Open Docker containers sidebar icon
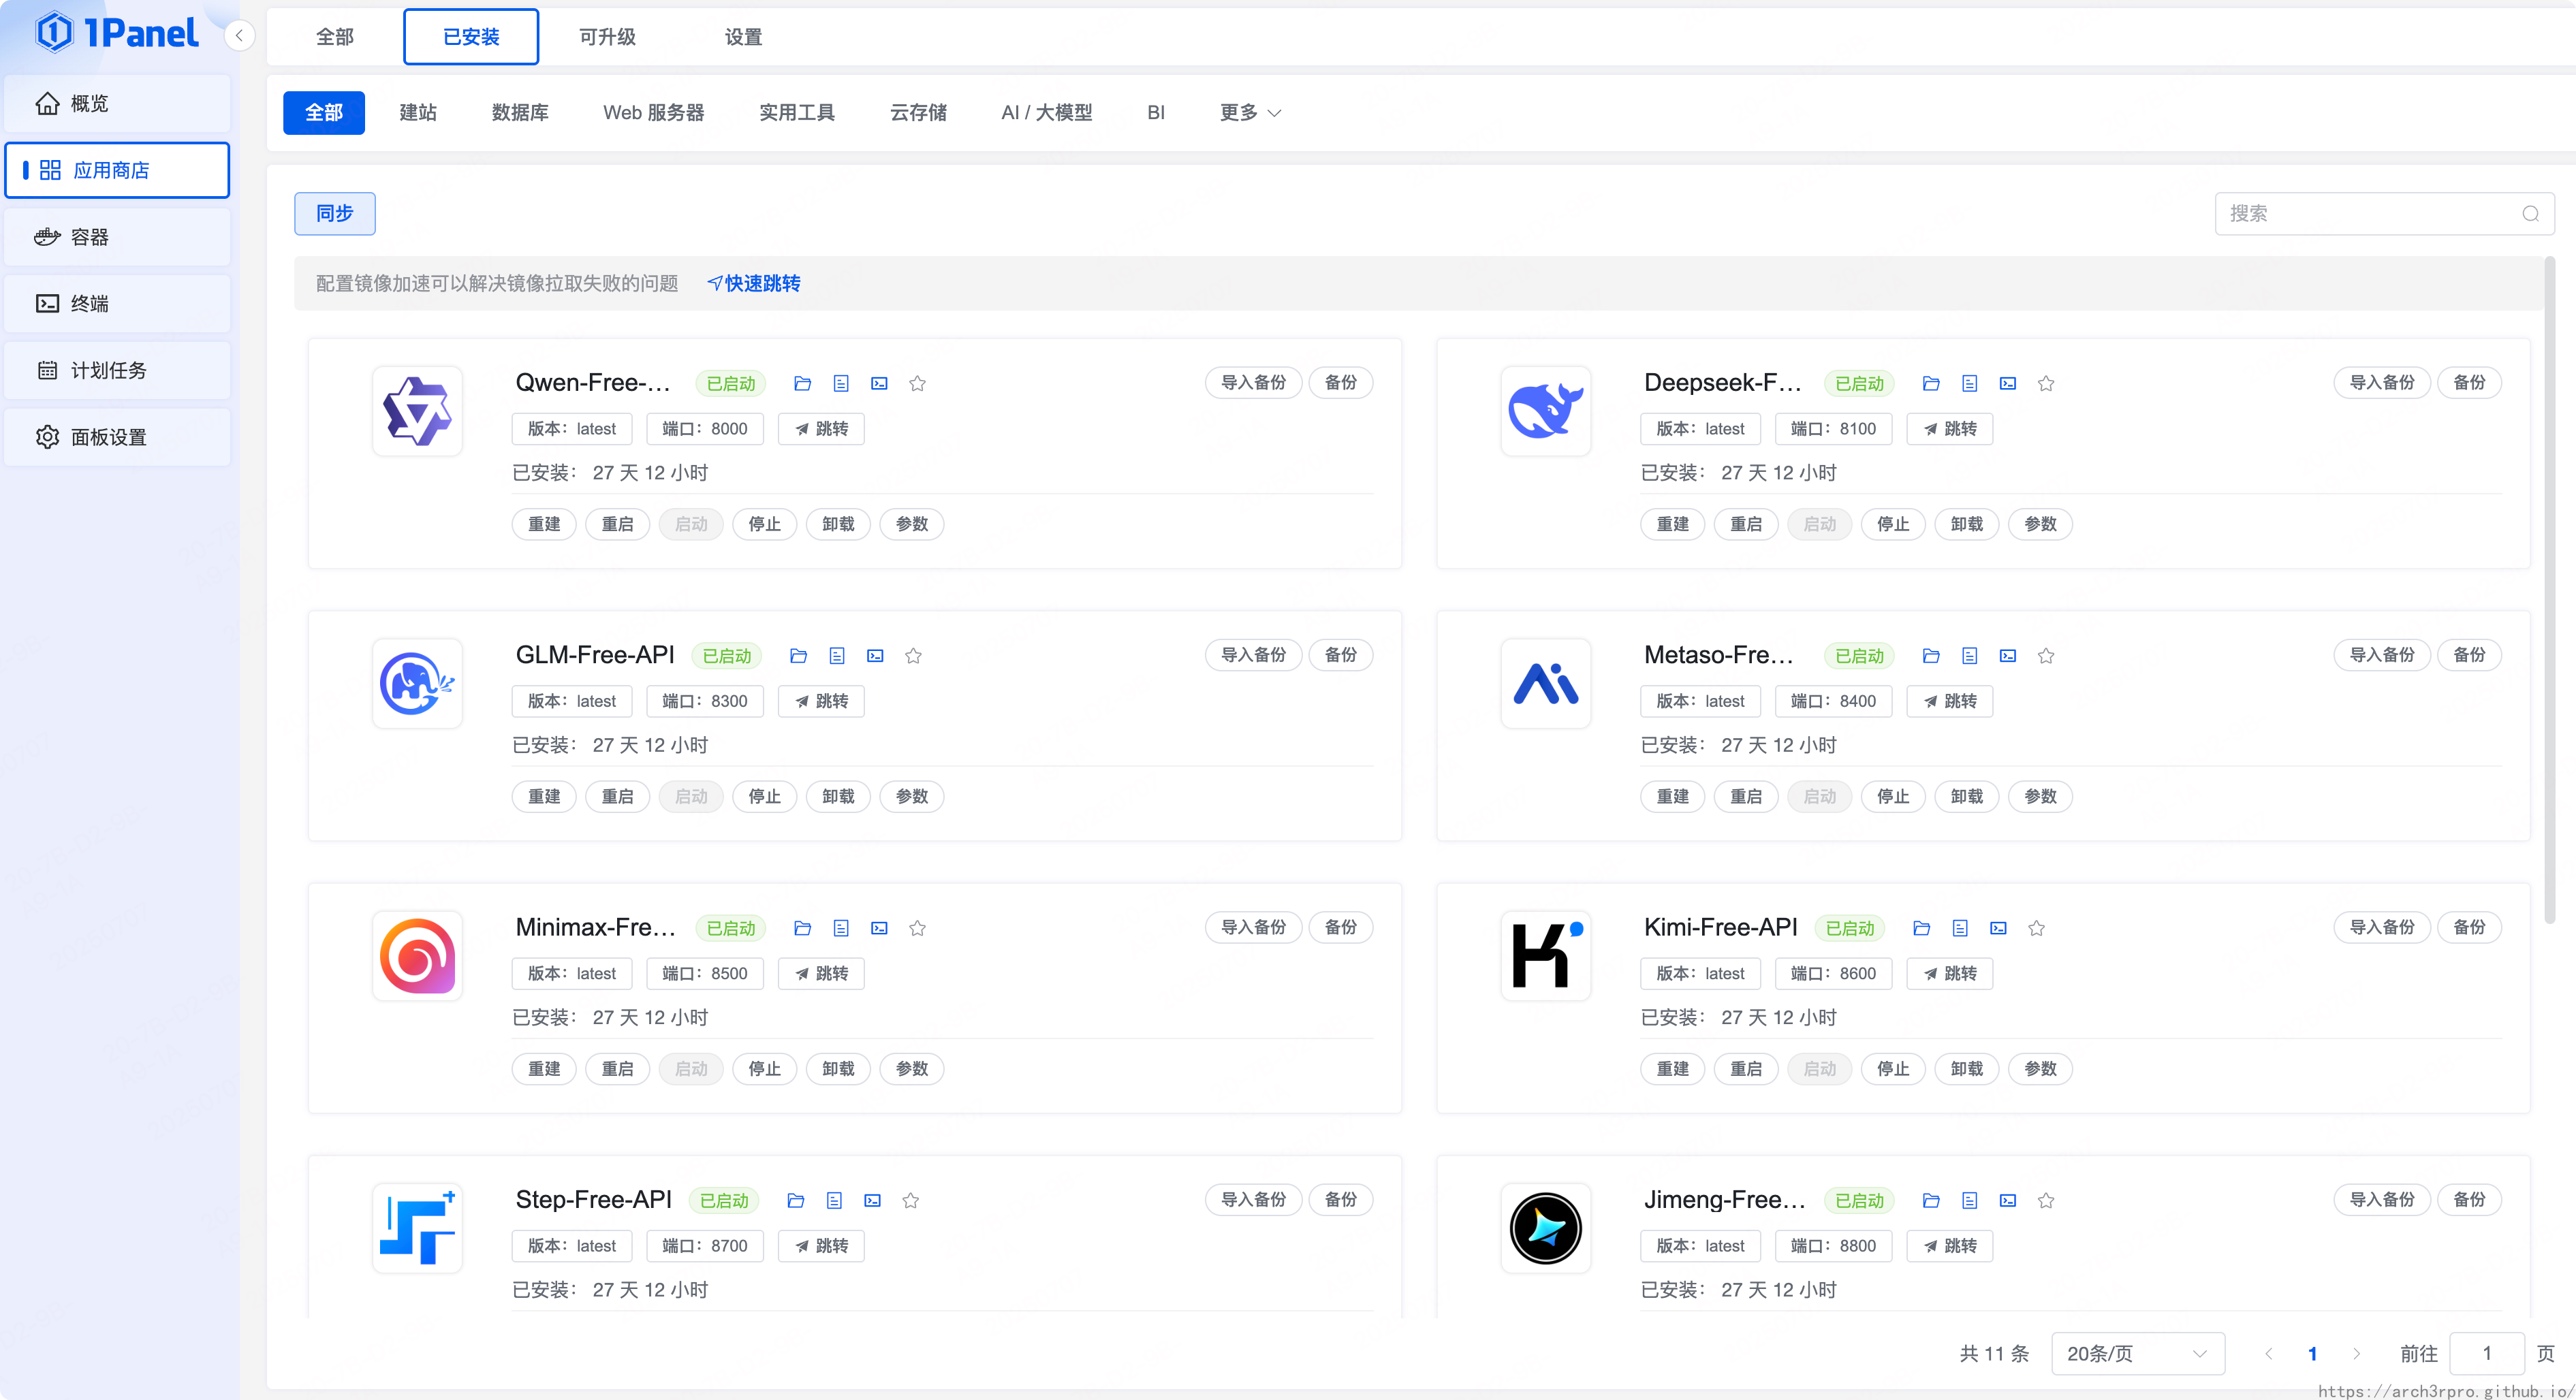This screenshot has height=1400, width=2576. pos(47,237)
